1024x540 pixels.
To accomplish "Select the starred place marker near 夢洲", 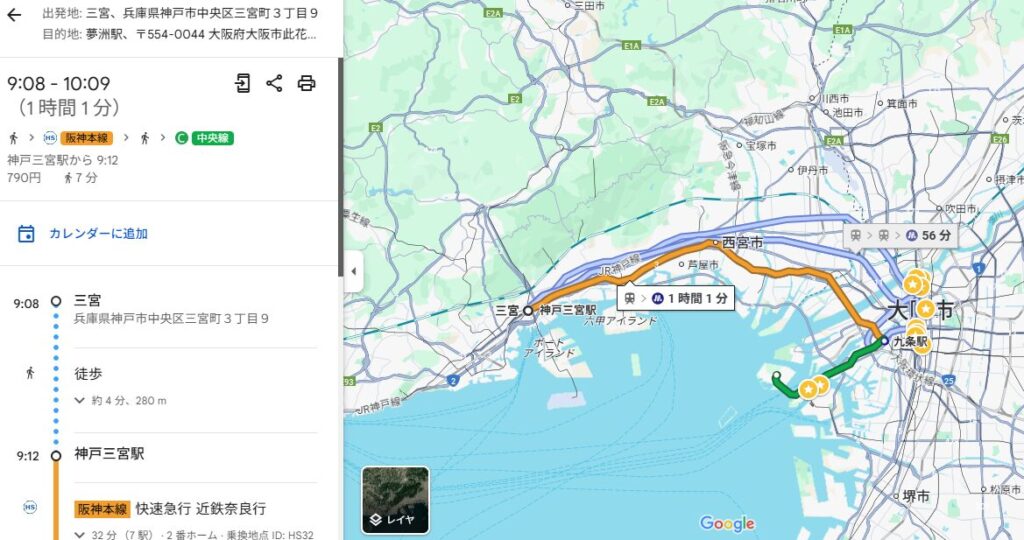I will (x=808, y=390).
